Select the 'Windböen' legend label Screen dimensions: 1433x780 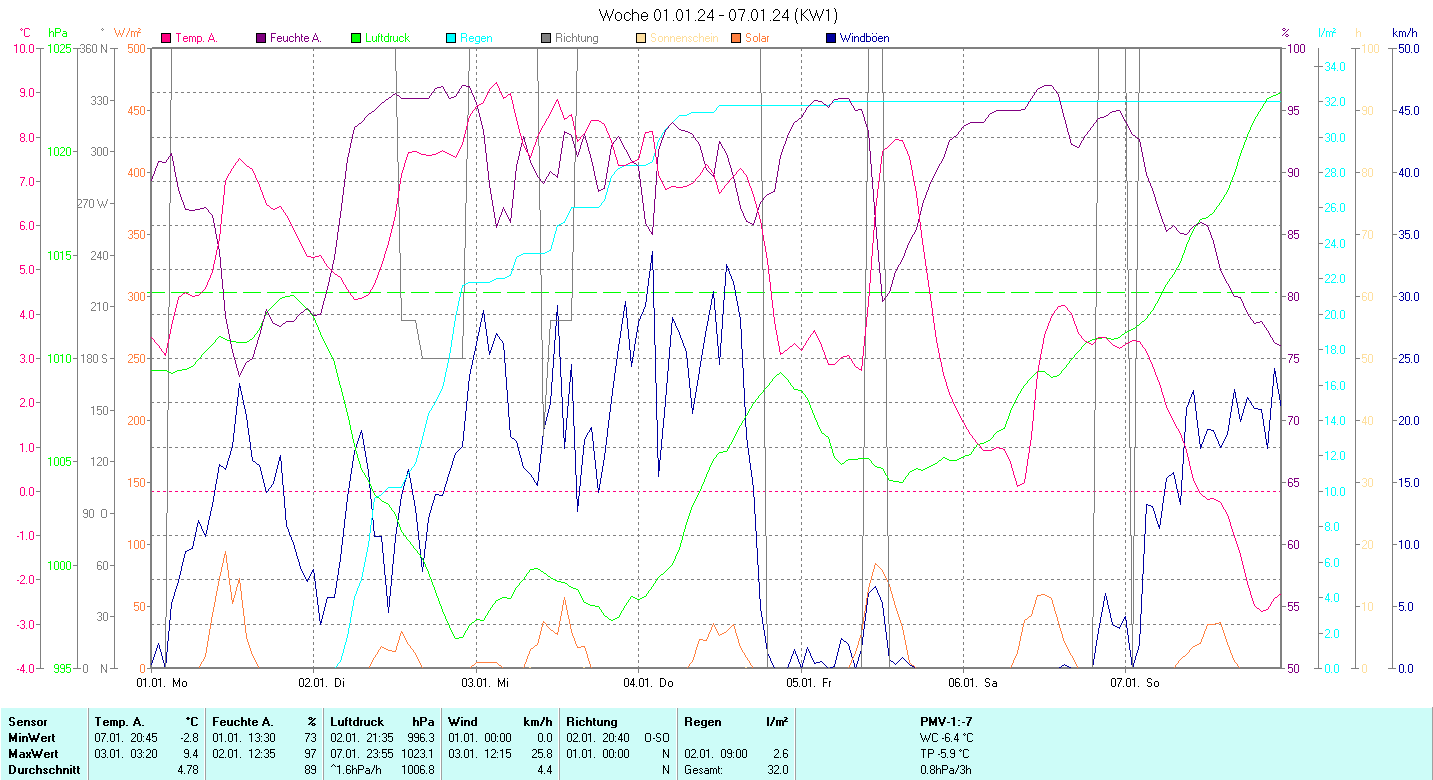click(864, 38)
